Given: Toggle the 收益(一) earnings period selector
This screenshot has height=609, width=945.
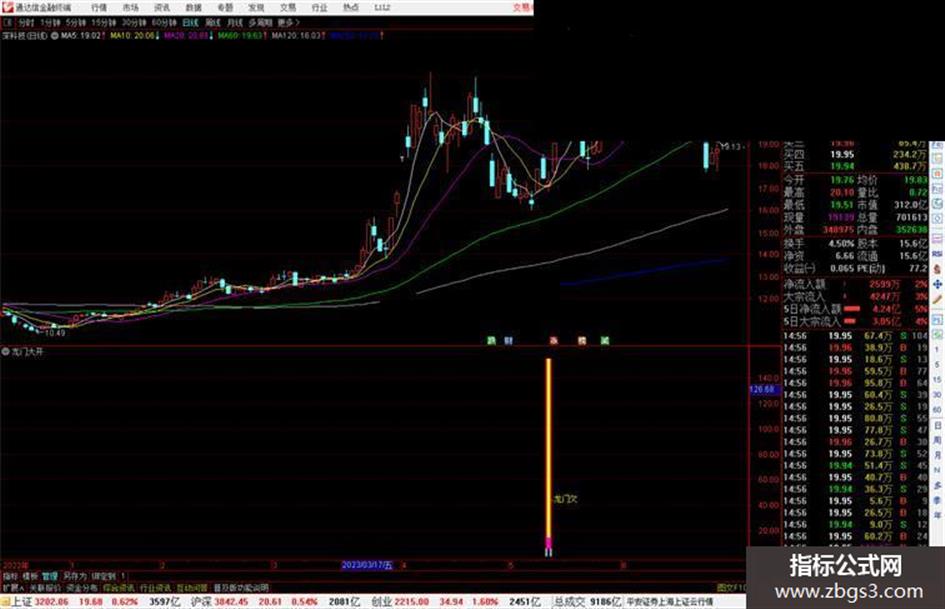Looking at the screenshot, I should tap(799, 268).
